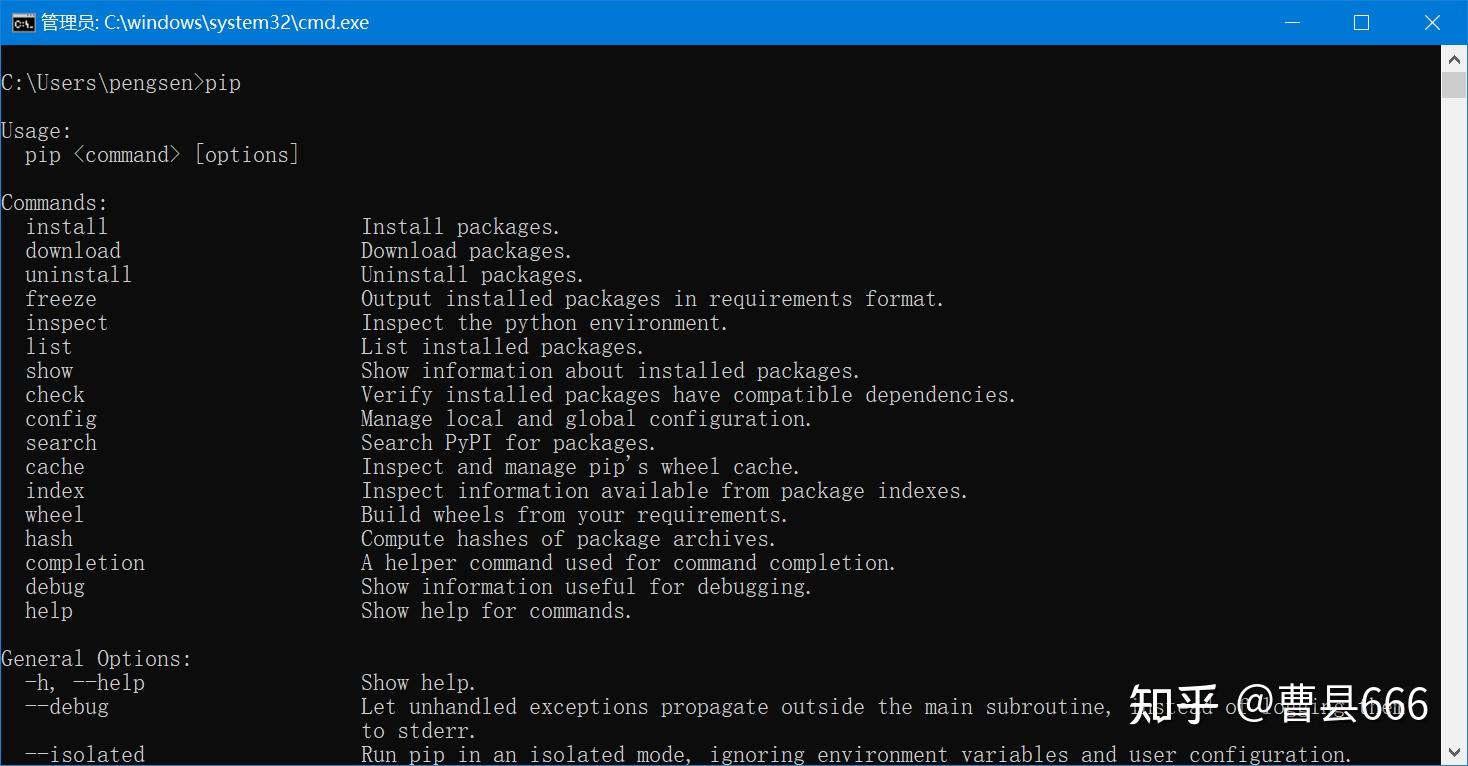Image resolution: width=1468 pixels, height=766 pixels.
Task: Select the install command text line
Action: click(x=66, y=227)
